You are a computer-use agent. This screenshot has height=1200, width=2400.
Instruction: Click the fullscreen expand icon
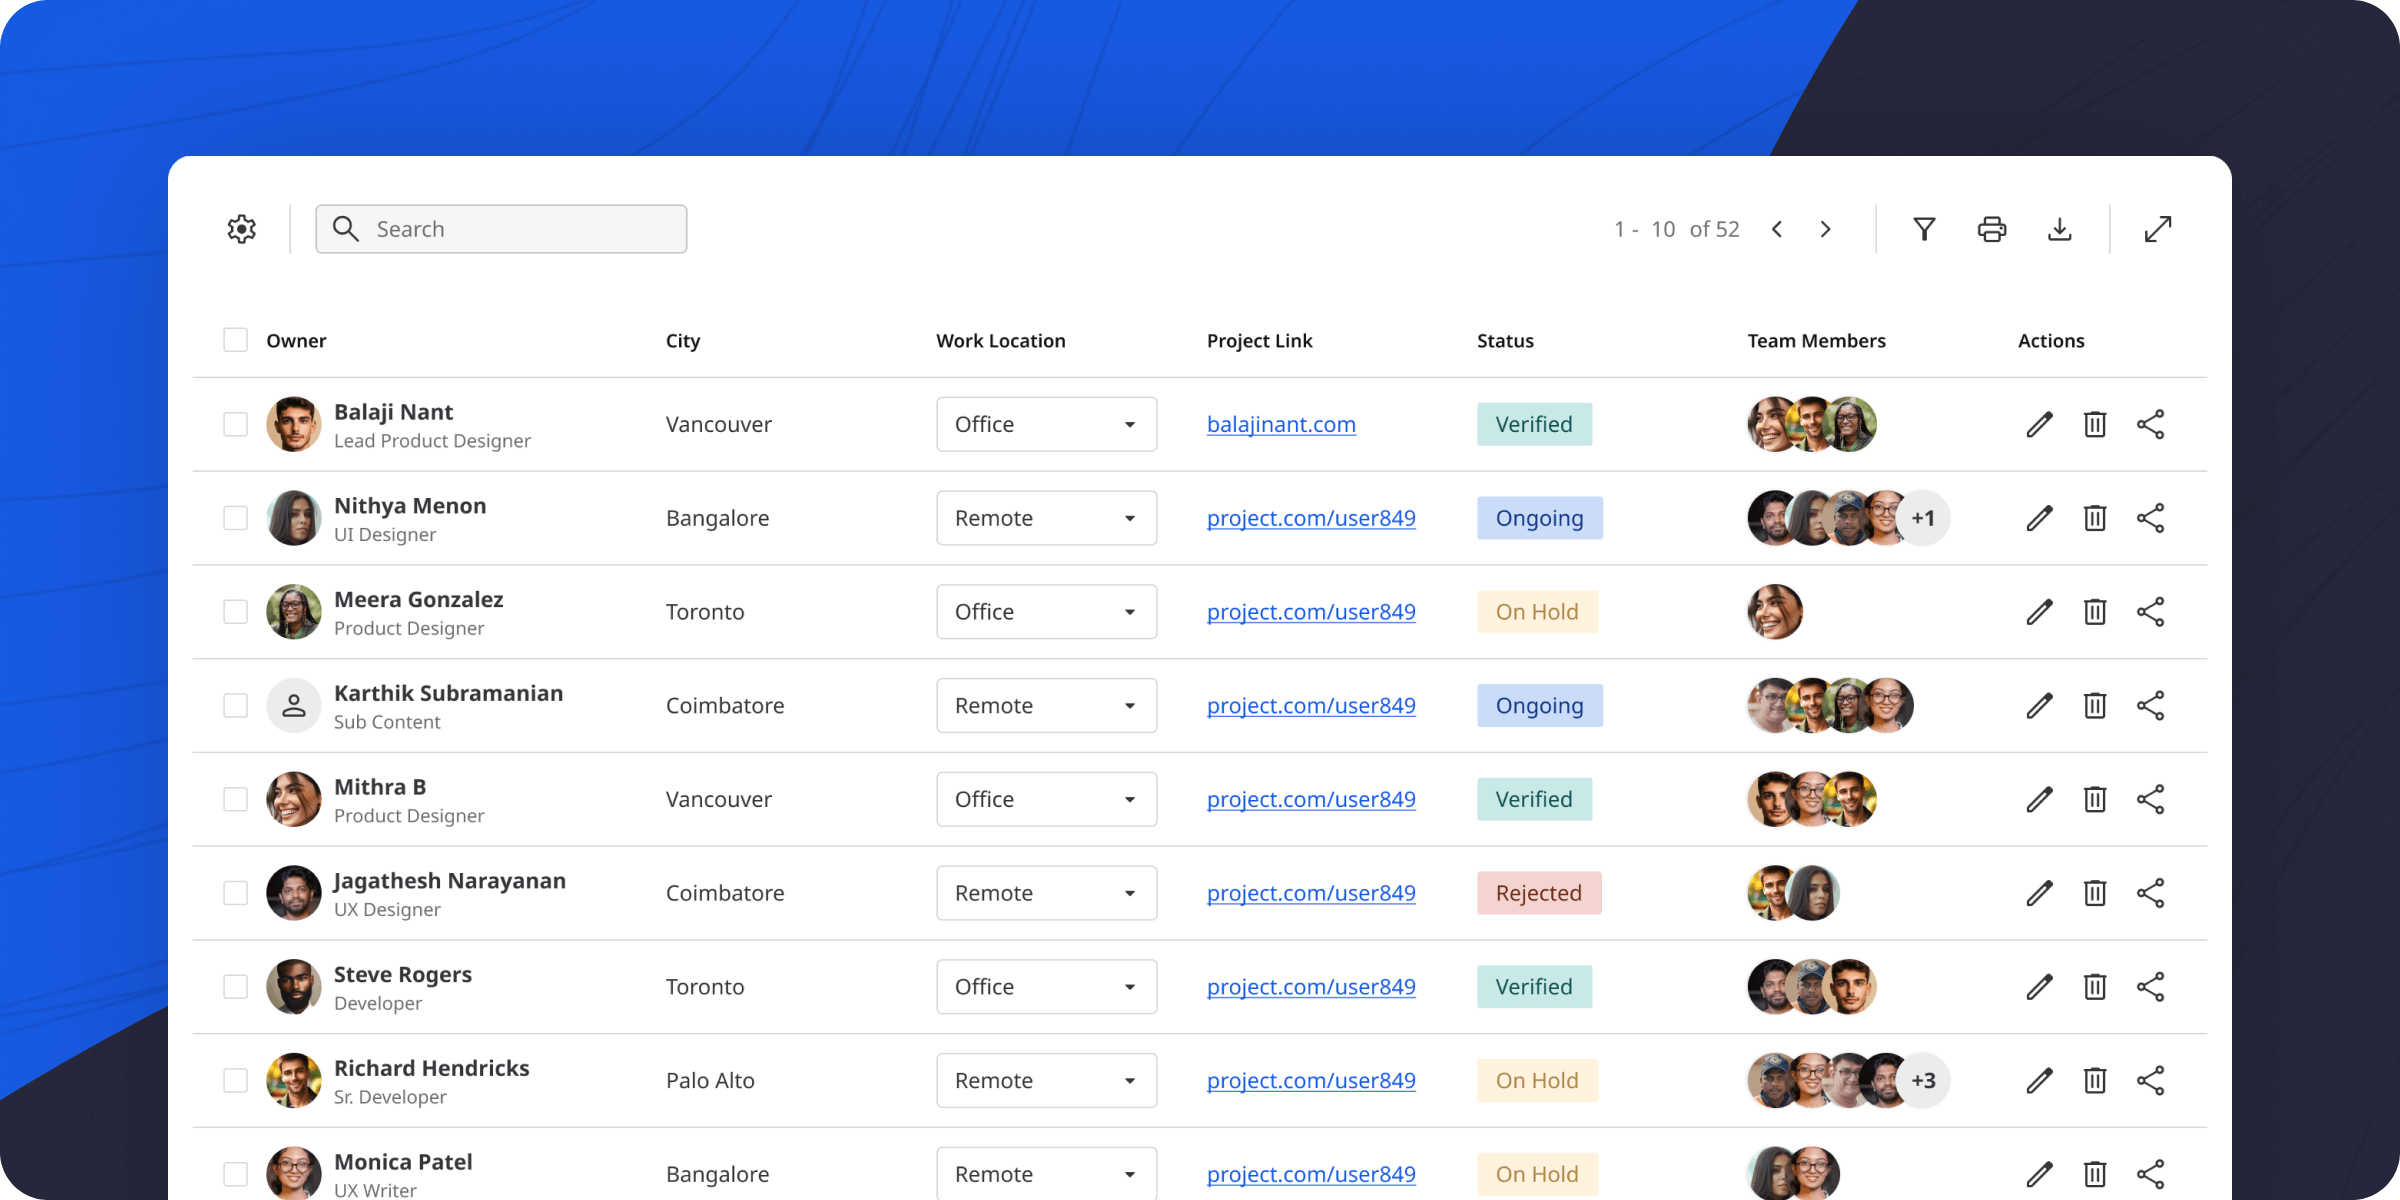2160,230
